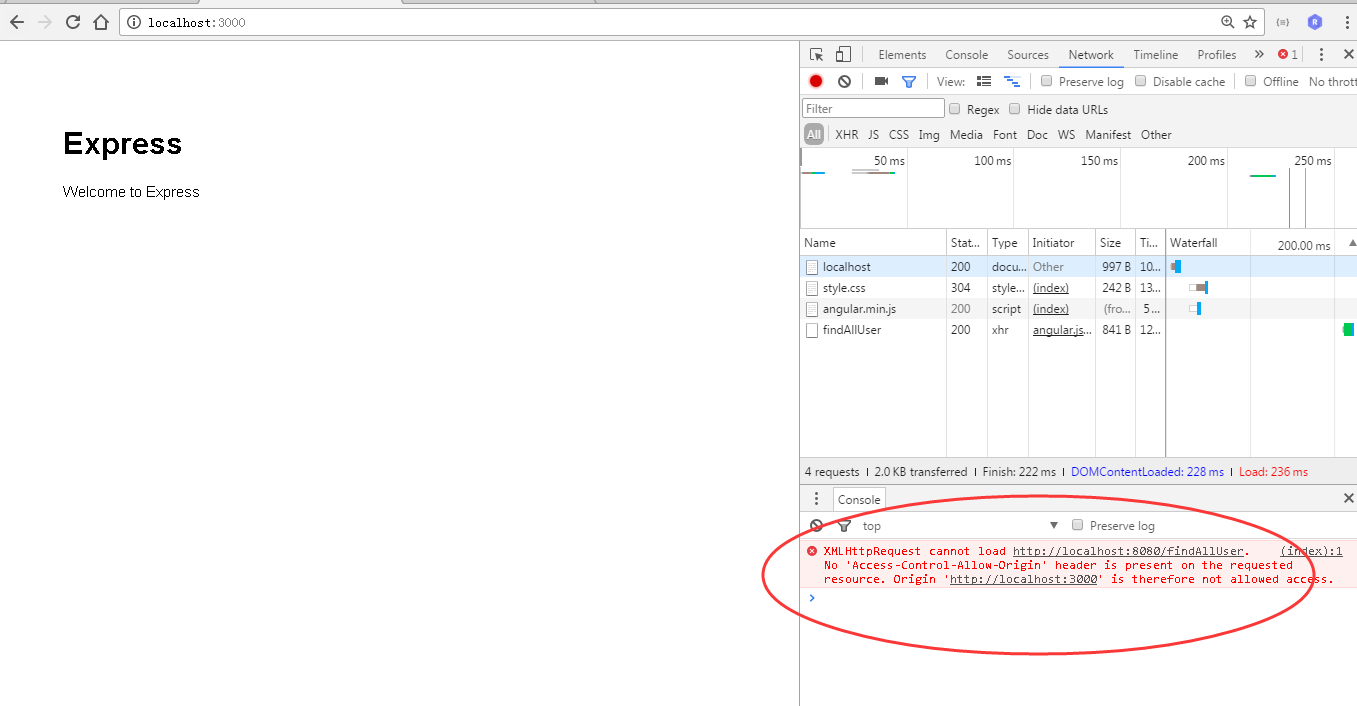Open the Chrome three-dot menu
The image size is (1357, 706).
pyautogui.click(x=1345, y=22)
